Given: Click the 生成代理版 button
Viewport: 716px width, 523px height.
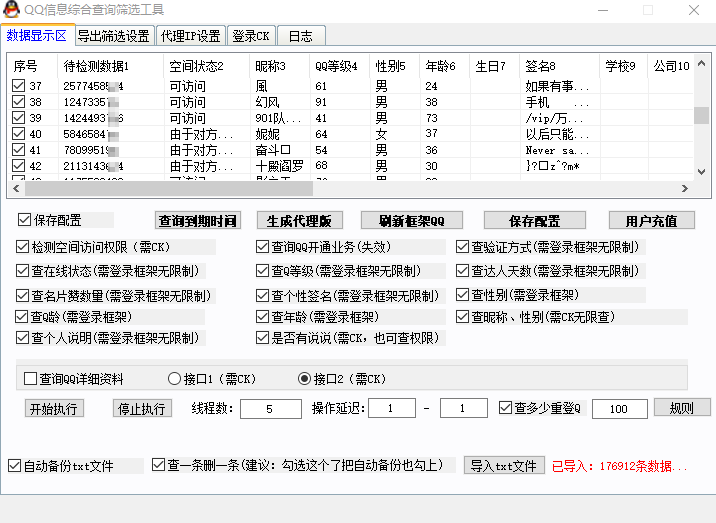Looking at the screenshot, I should 298,220.
